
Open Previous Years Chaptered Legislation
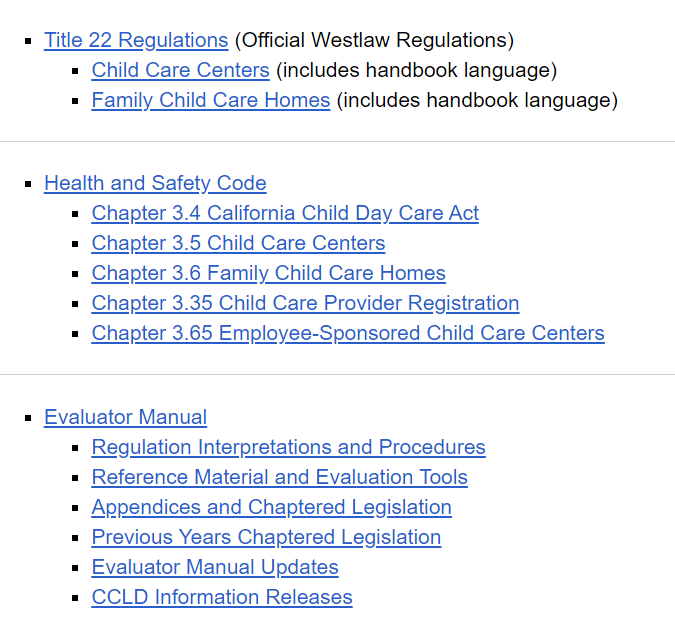pyautogui.click(x=266, y=538)
